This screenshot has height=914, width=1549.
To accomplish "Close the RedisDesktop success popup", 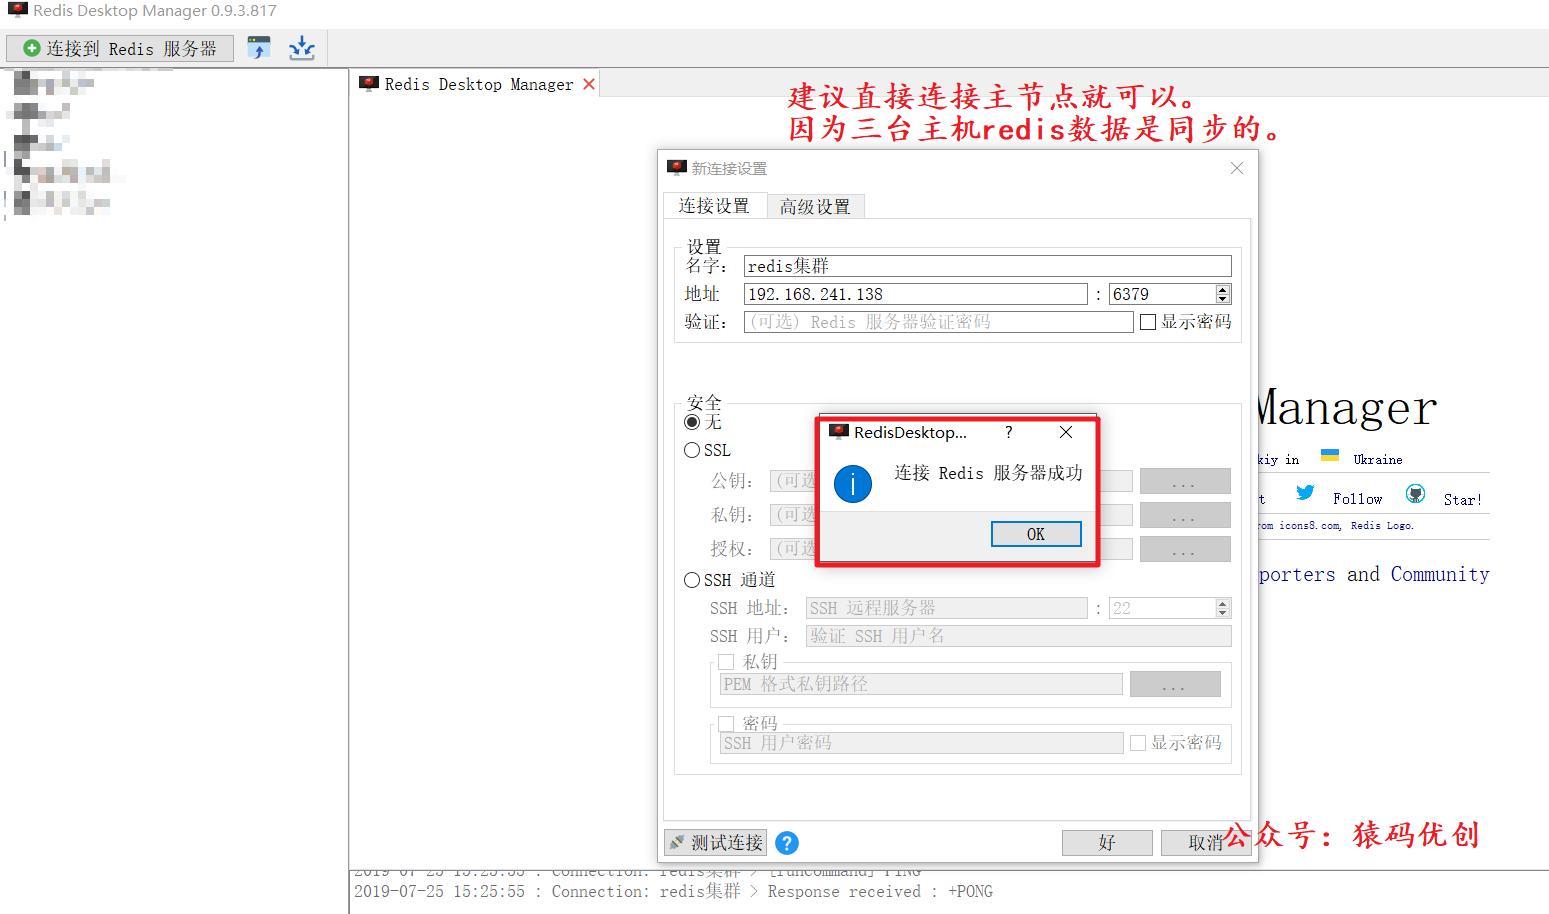I will point(1066,432).
